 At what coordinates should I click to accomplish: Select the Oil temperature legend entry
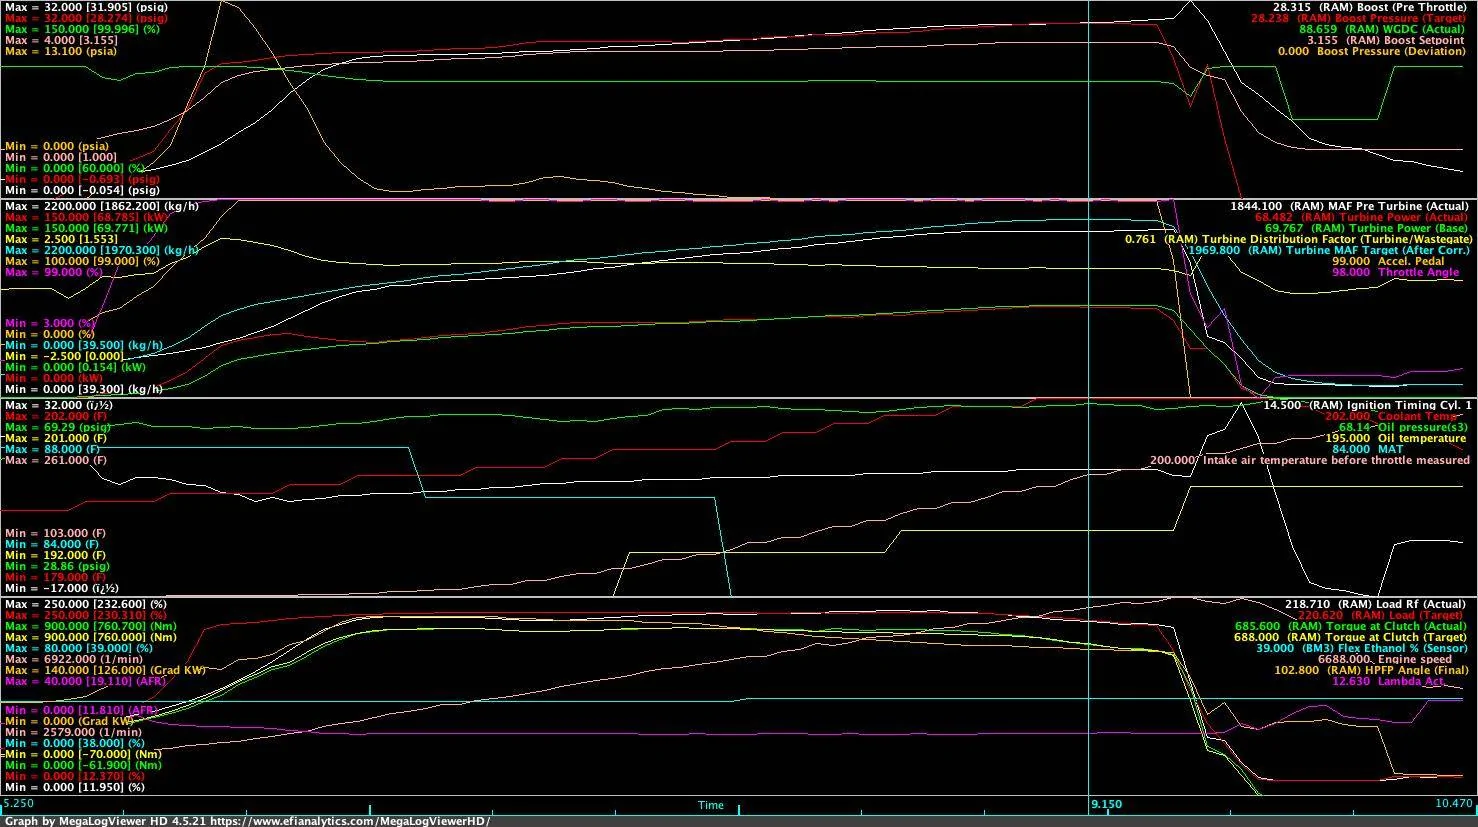tap(1395, 438)
